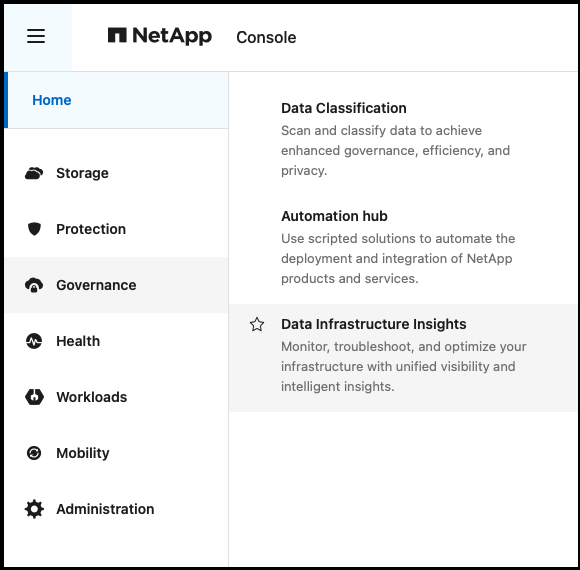Go to the Home menu item
The height and width of the screenshot is (570, 580).
click(x=116, y=100)
